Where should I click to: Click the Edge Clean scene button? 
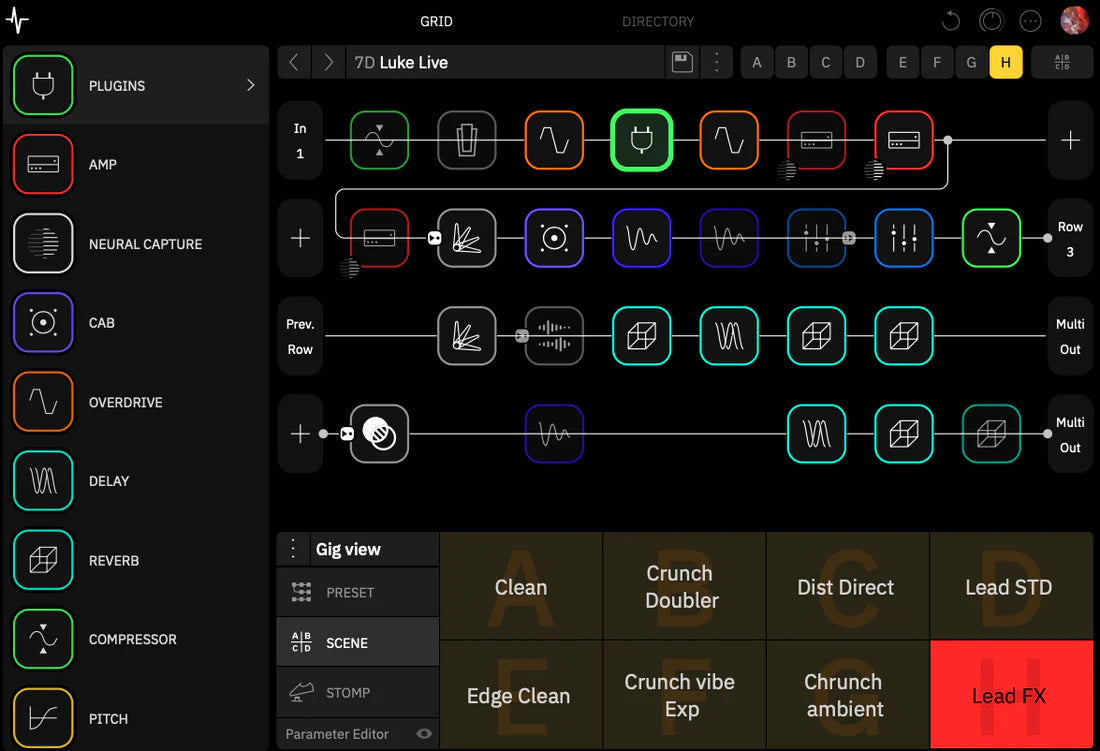tap(520, 694)
